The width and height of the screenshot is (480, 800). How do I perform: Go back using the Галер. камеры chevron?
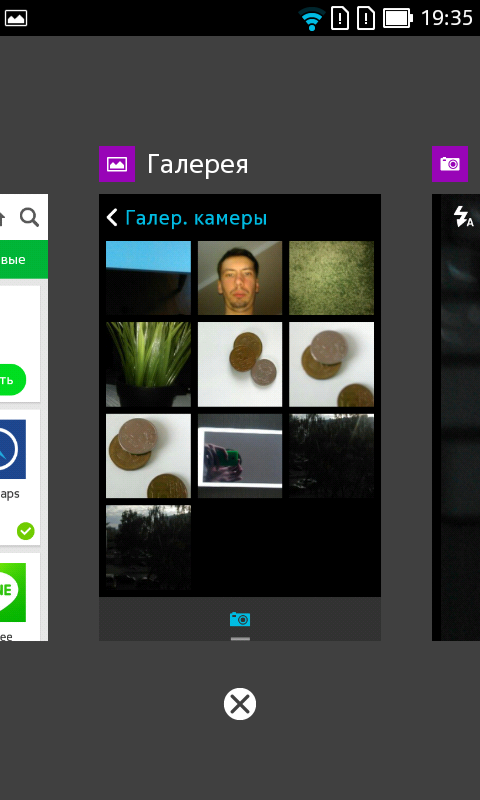[x=112, y=217]
